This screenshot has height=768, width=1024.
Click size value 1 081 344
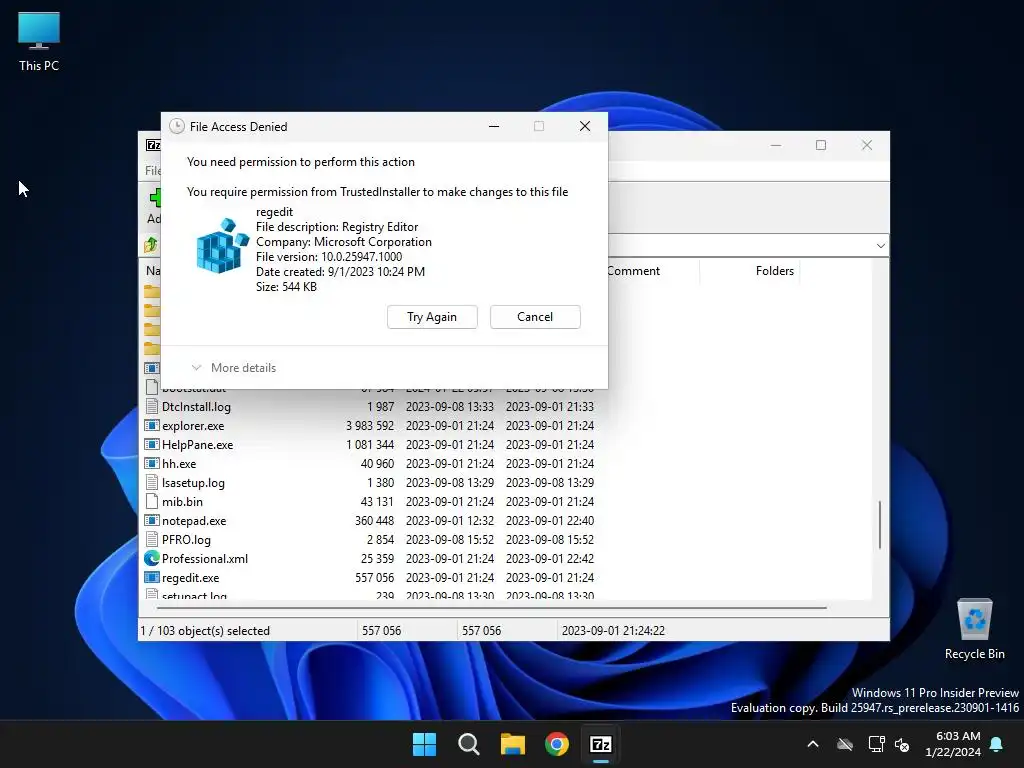[x=370, y=445]
